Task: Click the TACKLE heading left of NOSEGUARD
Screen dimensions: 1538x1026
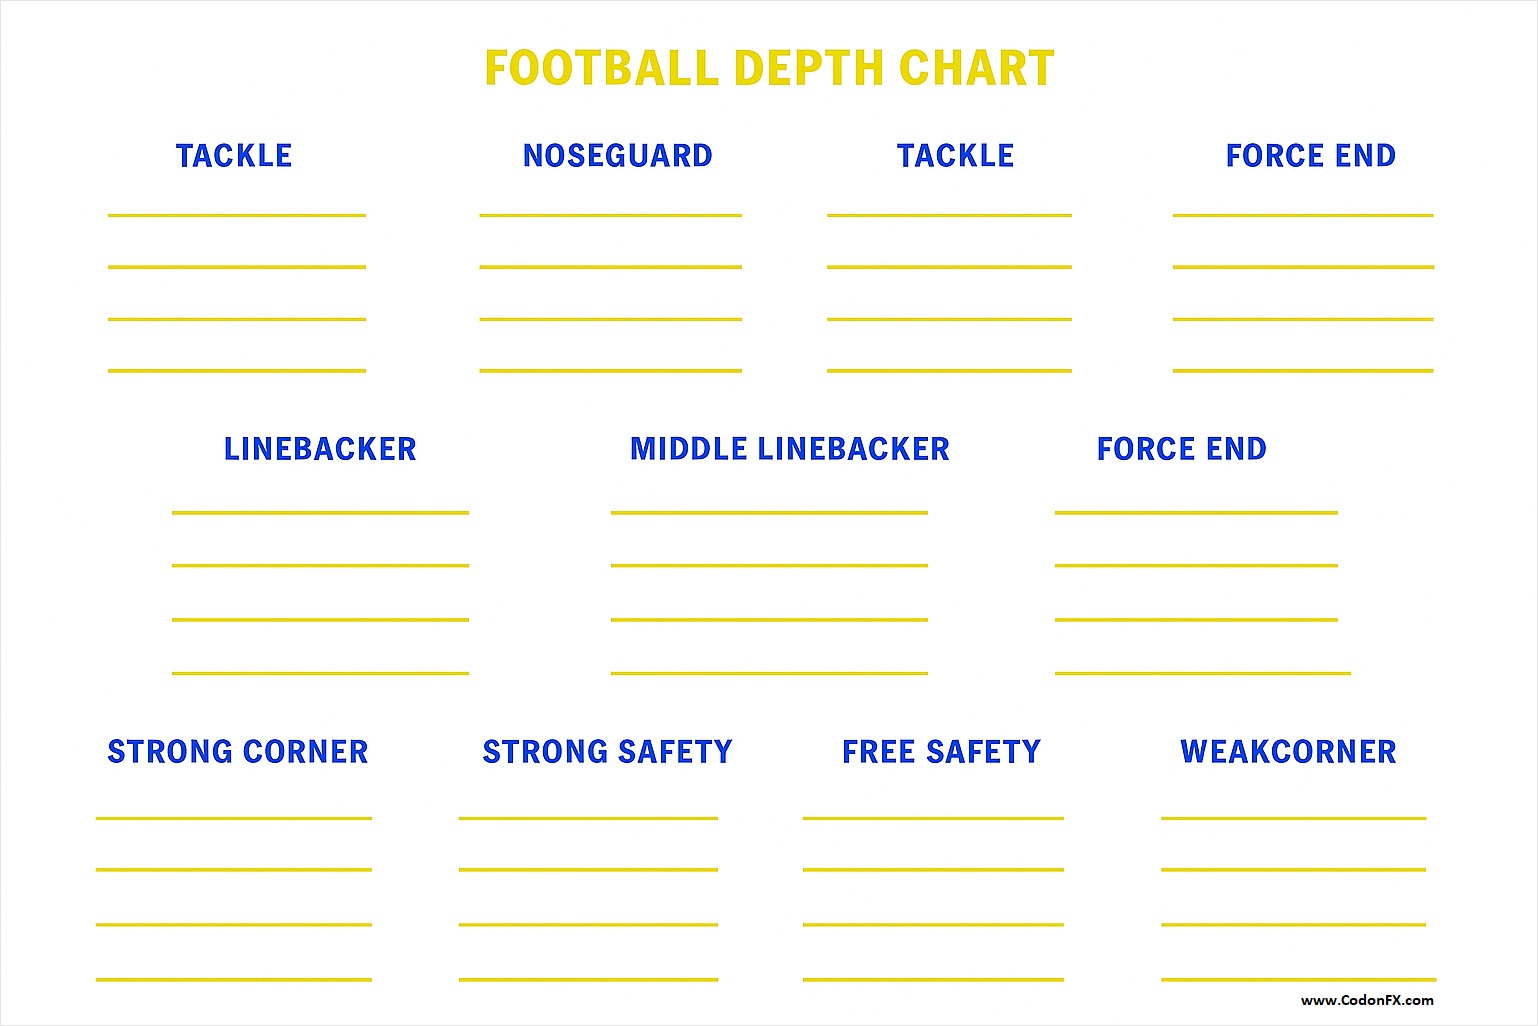Action: click(234, 156)
